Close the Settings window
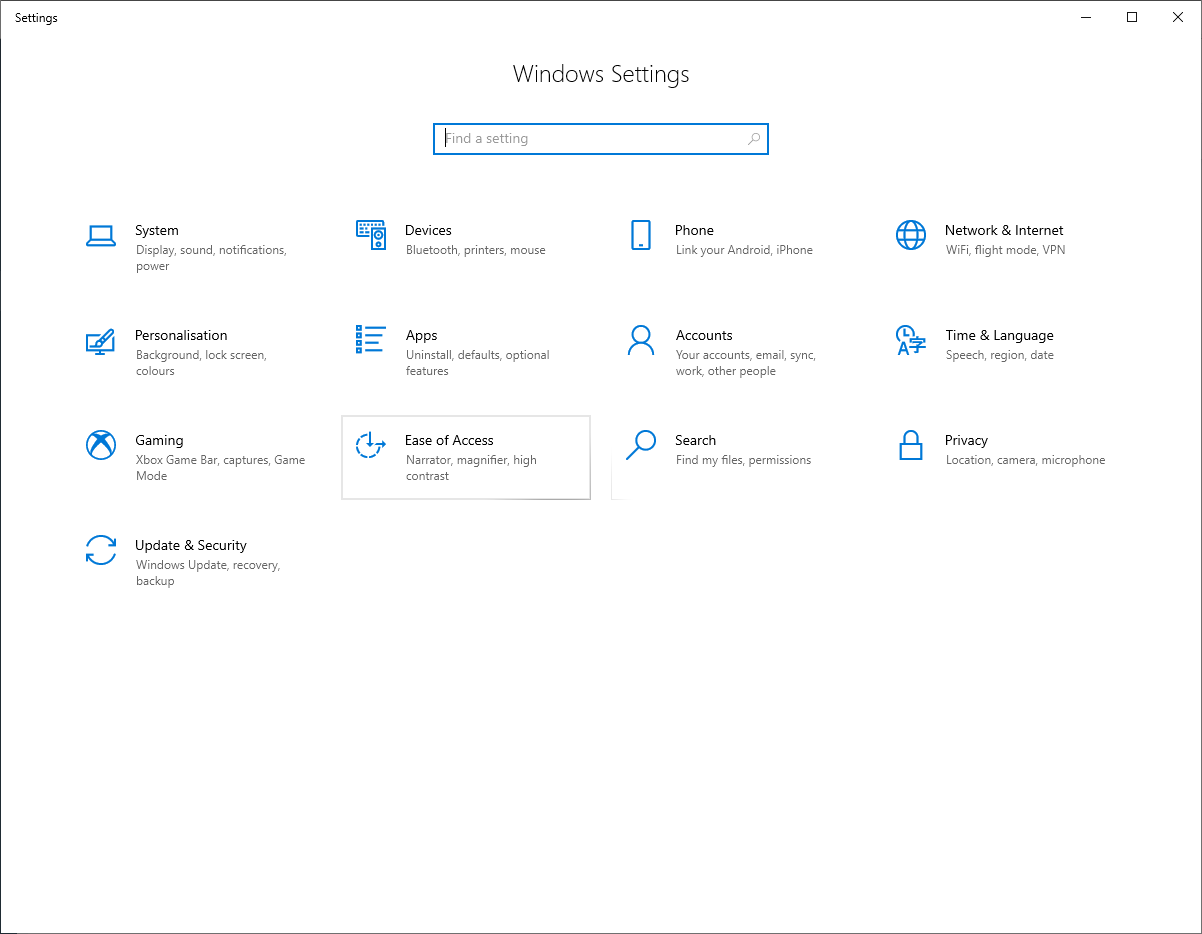 pos(1178,17)
